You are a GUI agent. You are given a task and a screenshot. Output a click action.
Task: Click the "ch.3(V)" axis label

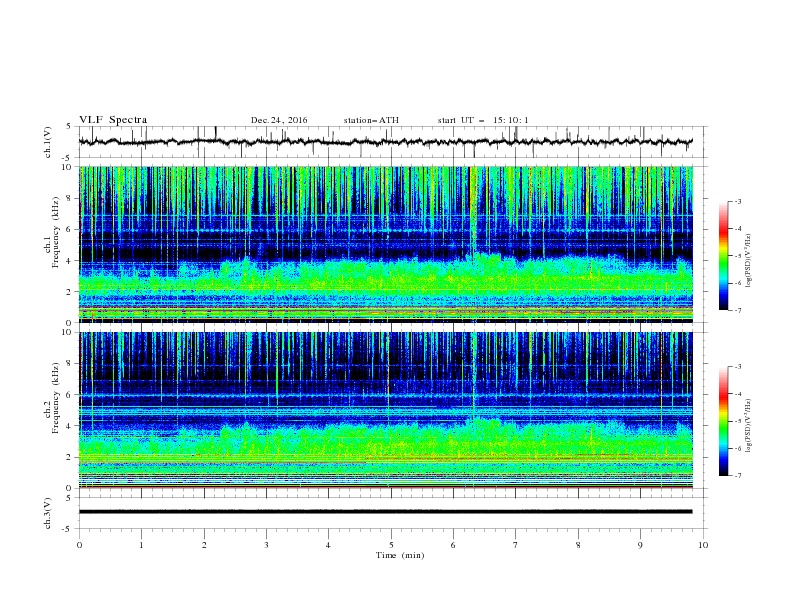(48, 513)
